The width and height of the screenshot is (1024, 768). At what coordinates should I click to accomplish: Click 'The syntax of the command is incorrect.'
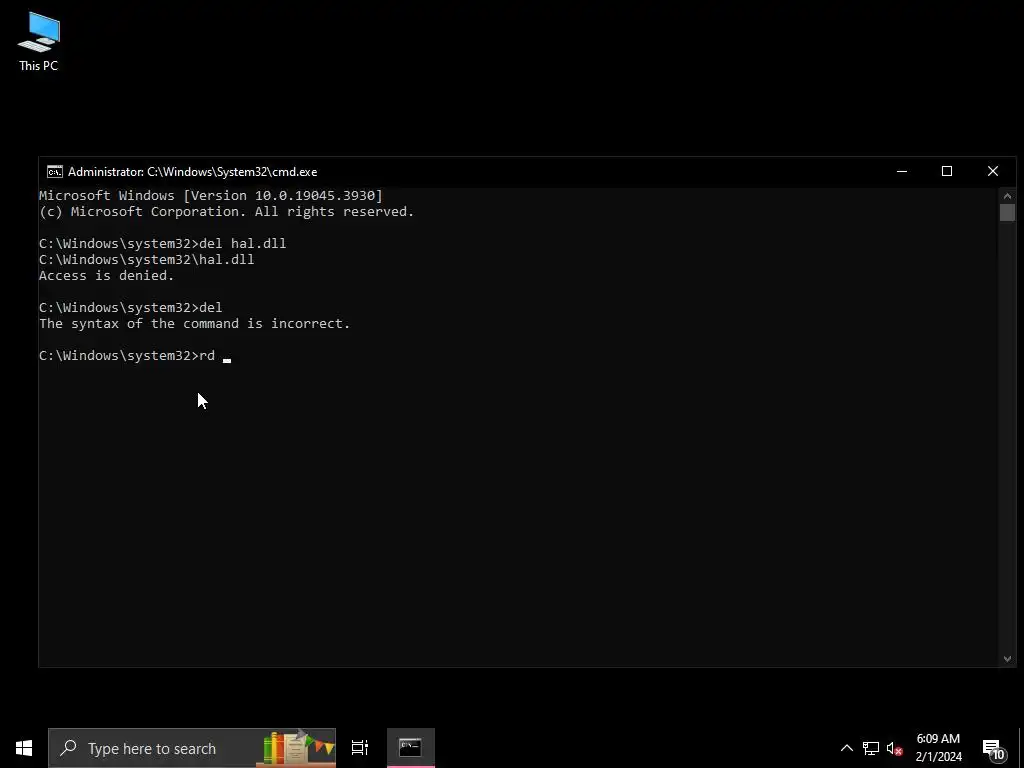coord(195,324)
